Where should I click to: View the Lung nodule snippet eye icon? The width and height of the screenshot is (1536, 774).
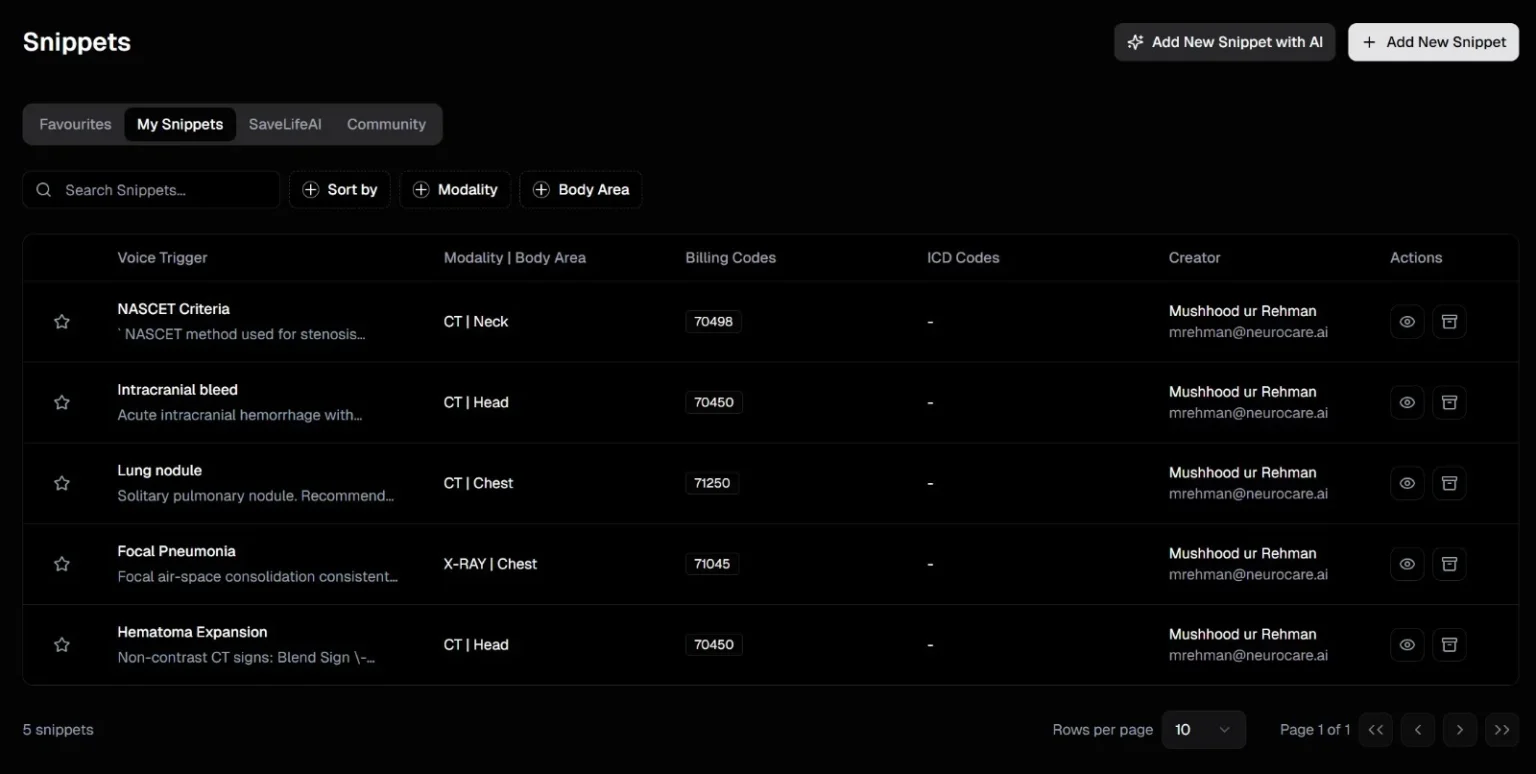(1407, 483)
